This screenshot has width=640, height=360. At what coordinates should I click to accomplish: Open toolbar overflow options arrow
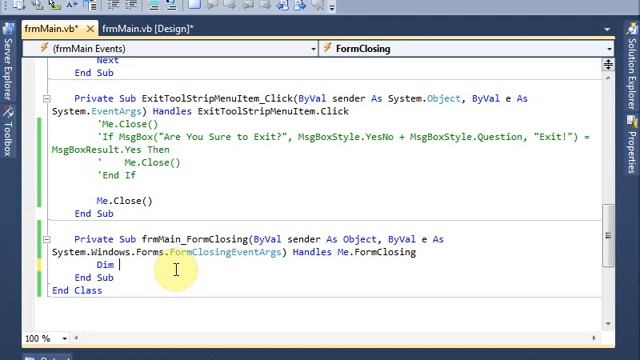pyautogui.click(x=332, y=7)
